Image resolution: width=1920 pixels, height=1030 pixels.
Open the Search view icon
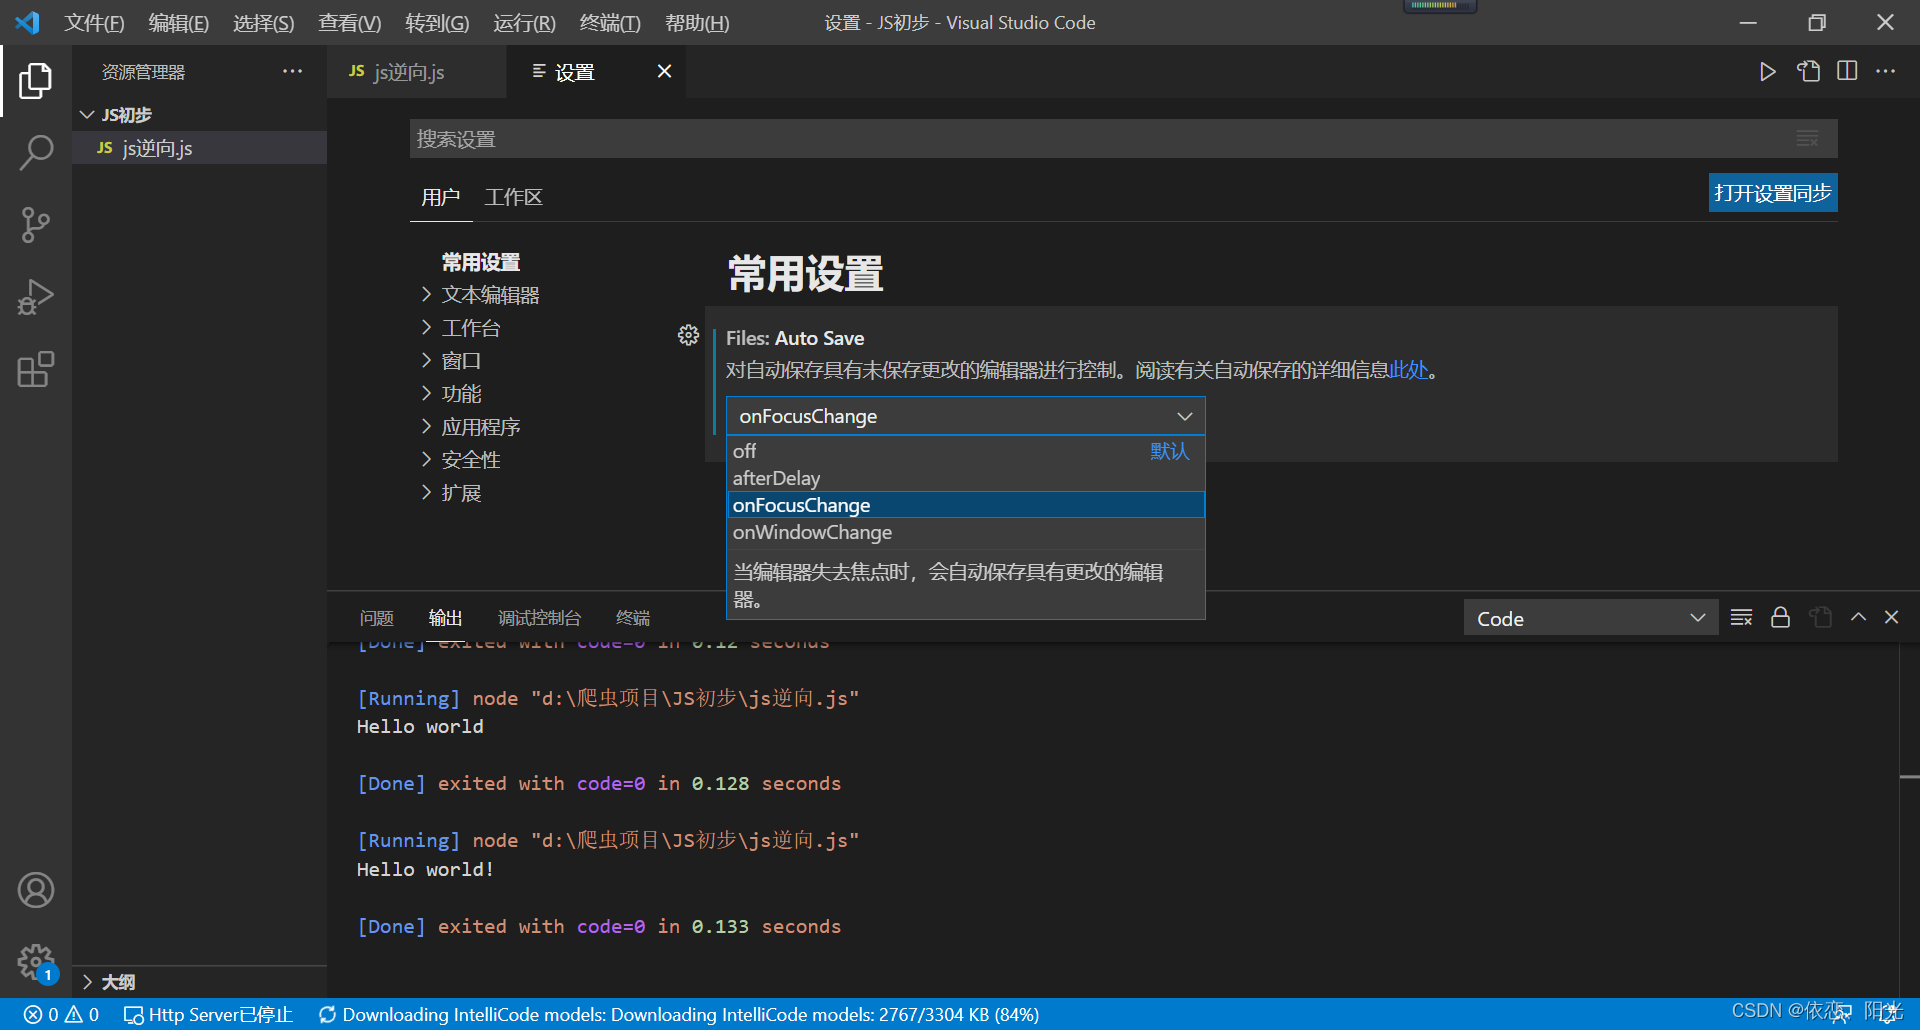(x=36, y=153)
